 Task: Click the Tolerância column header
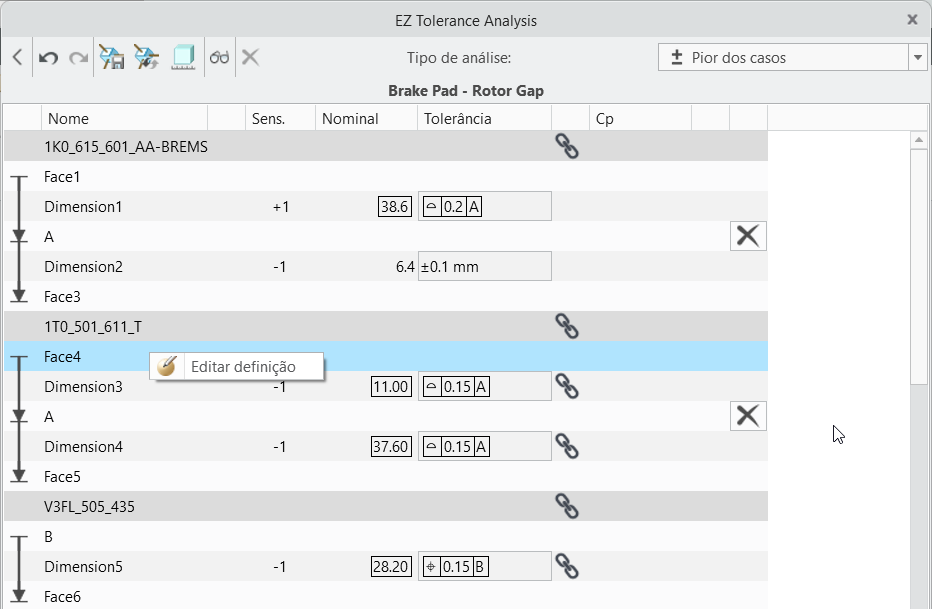point(484,118)
